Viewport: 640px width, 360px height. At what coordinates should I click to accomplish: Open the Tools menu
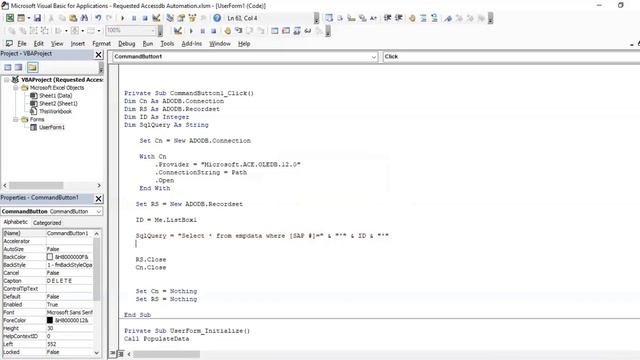coord(167,44)
